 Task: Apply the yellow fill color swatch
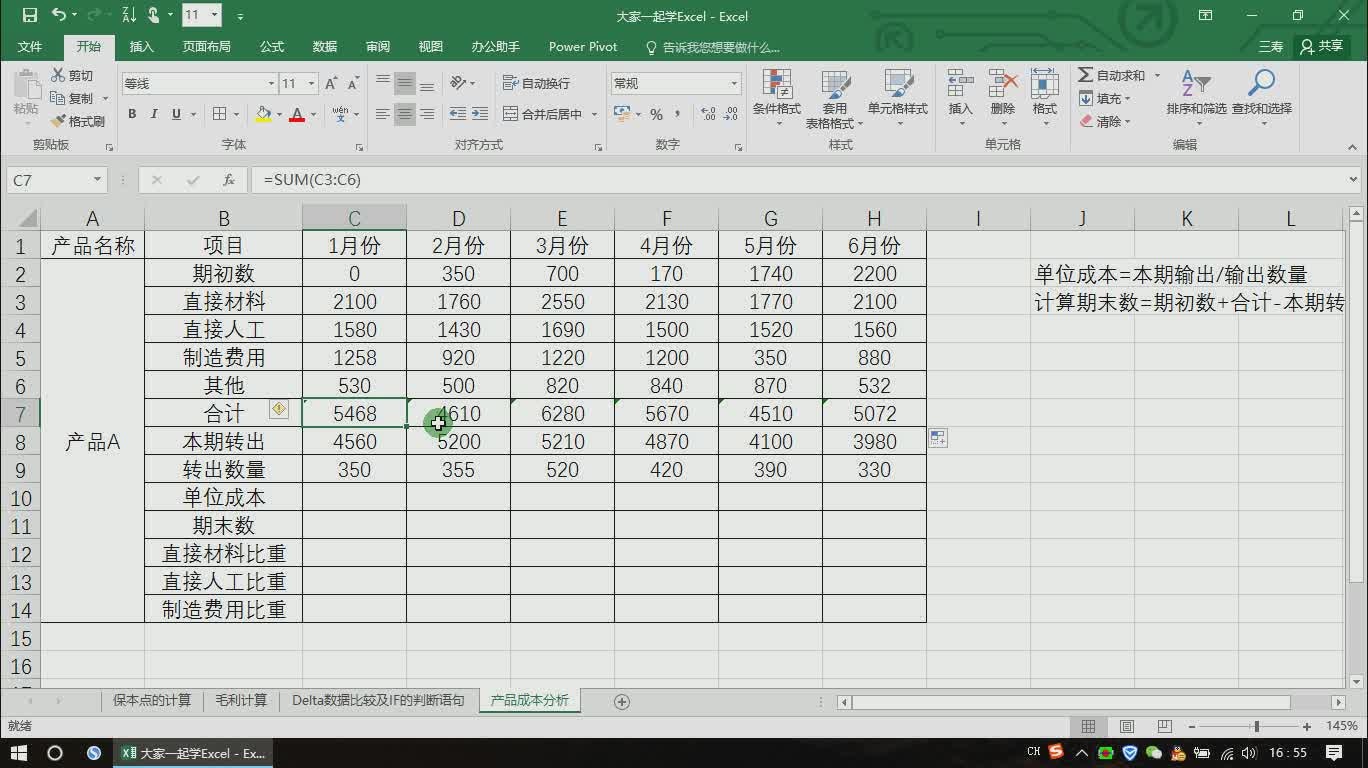pos(263,114)
